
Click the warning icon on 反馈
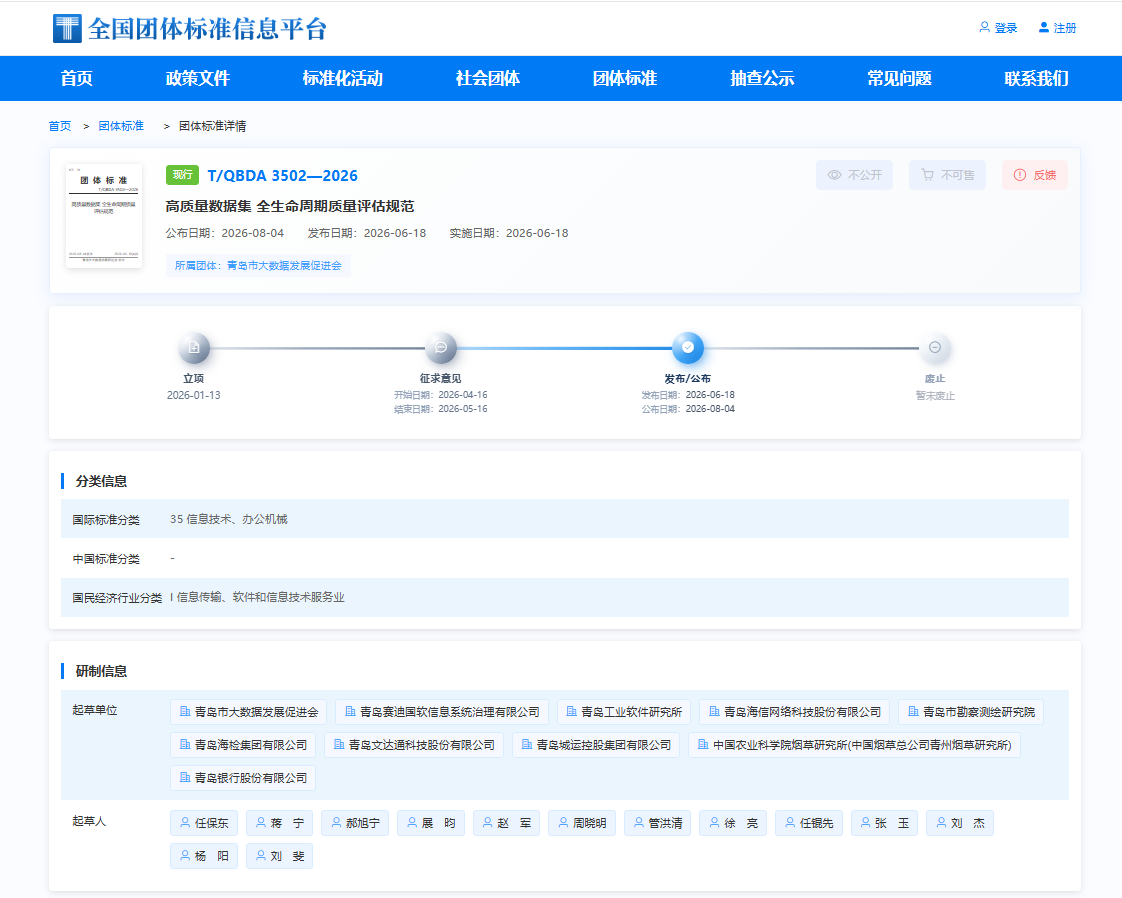pyautogui.click(x=1020, y=175)
